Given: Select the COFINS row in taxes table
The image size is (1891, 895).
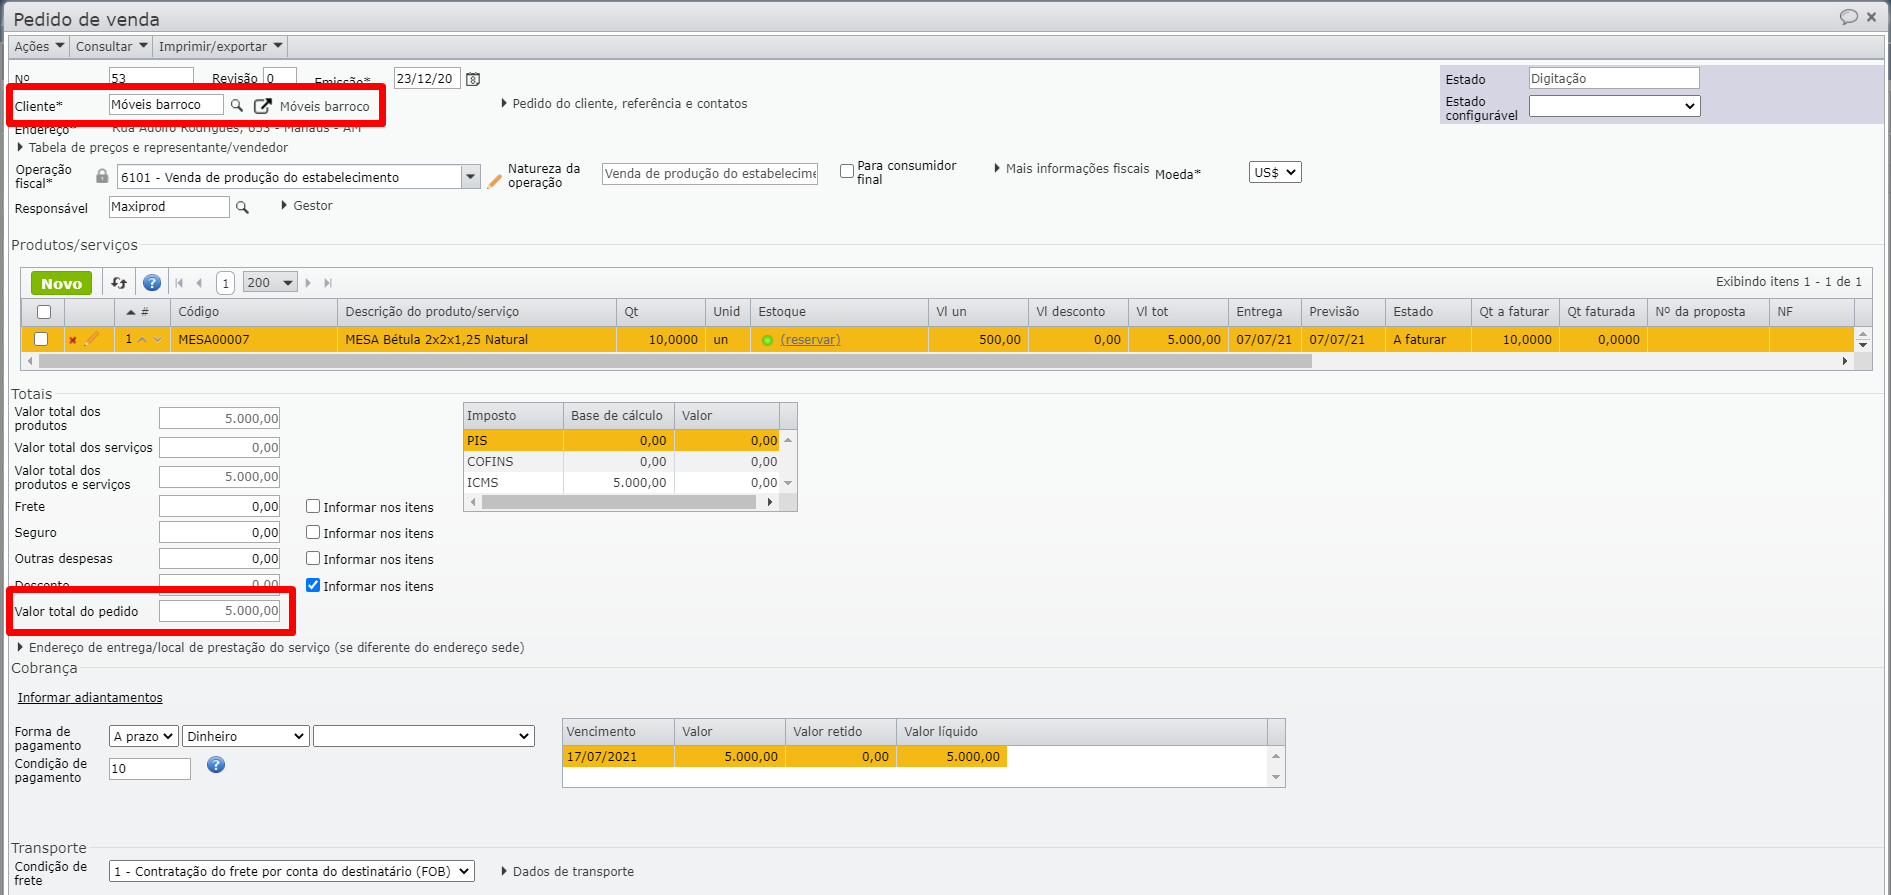Looking at the screenshot, I should 621,461.
